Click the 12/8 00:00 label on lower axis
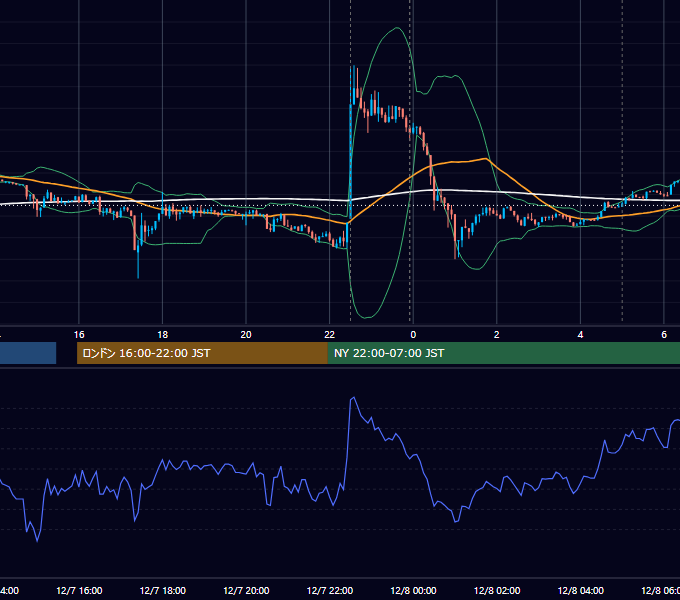Screen dimensions: 680x600 pos(413,591)
